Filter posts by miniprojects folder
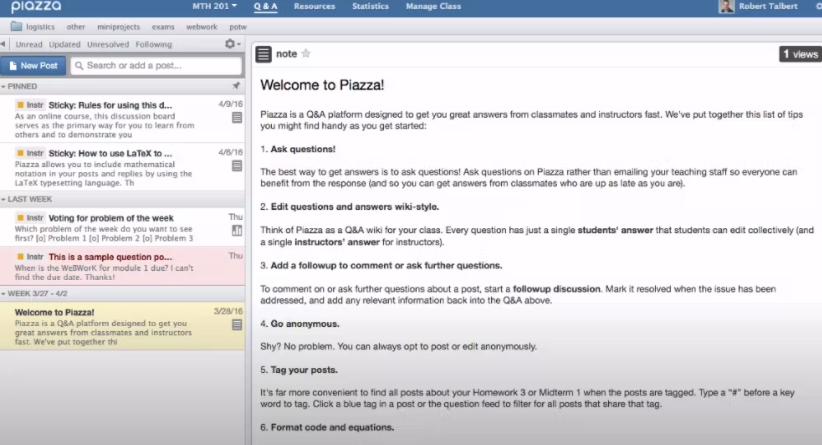 click(x=118, y=27)
